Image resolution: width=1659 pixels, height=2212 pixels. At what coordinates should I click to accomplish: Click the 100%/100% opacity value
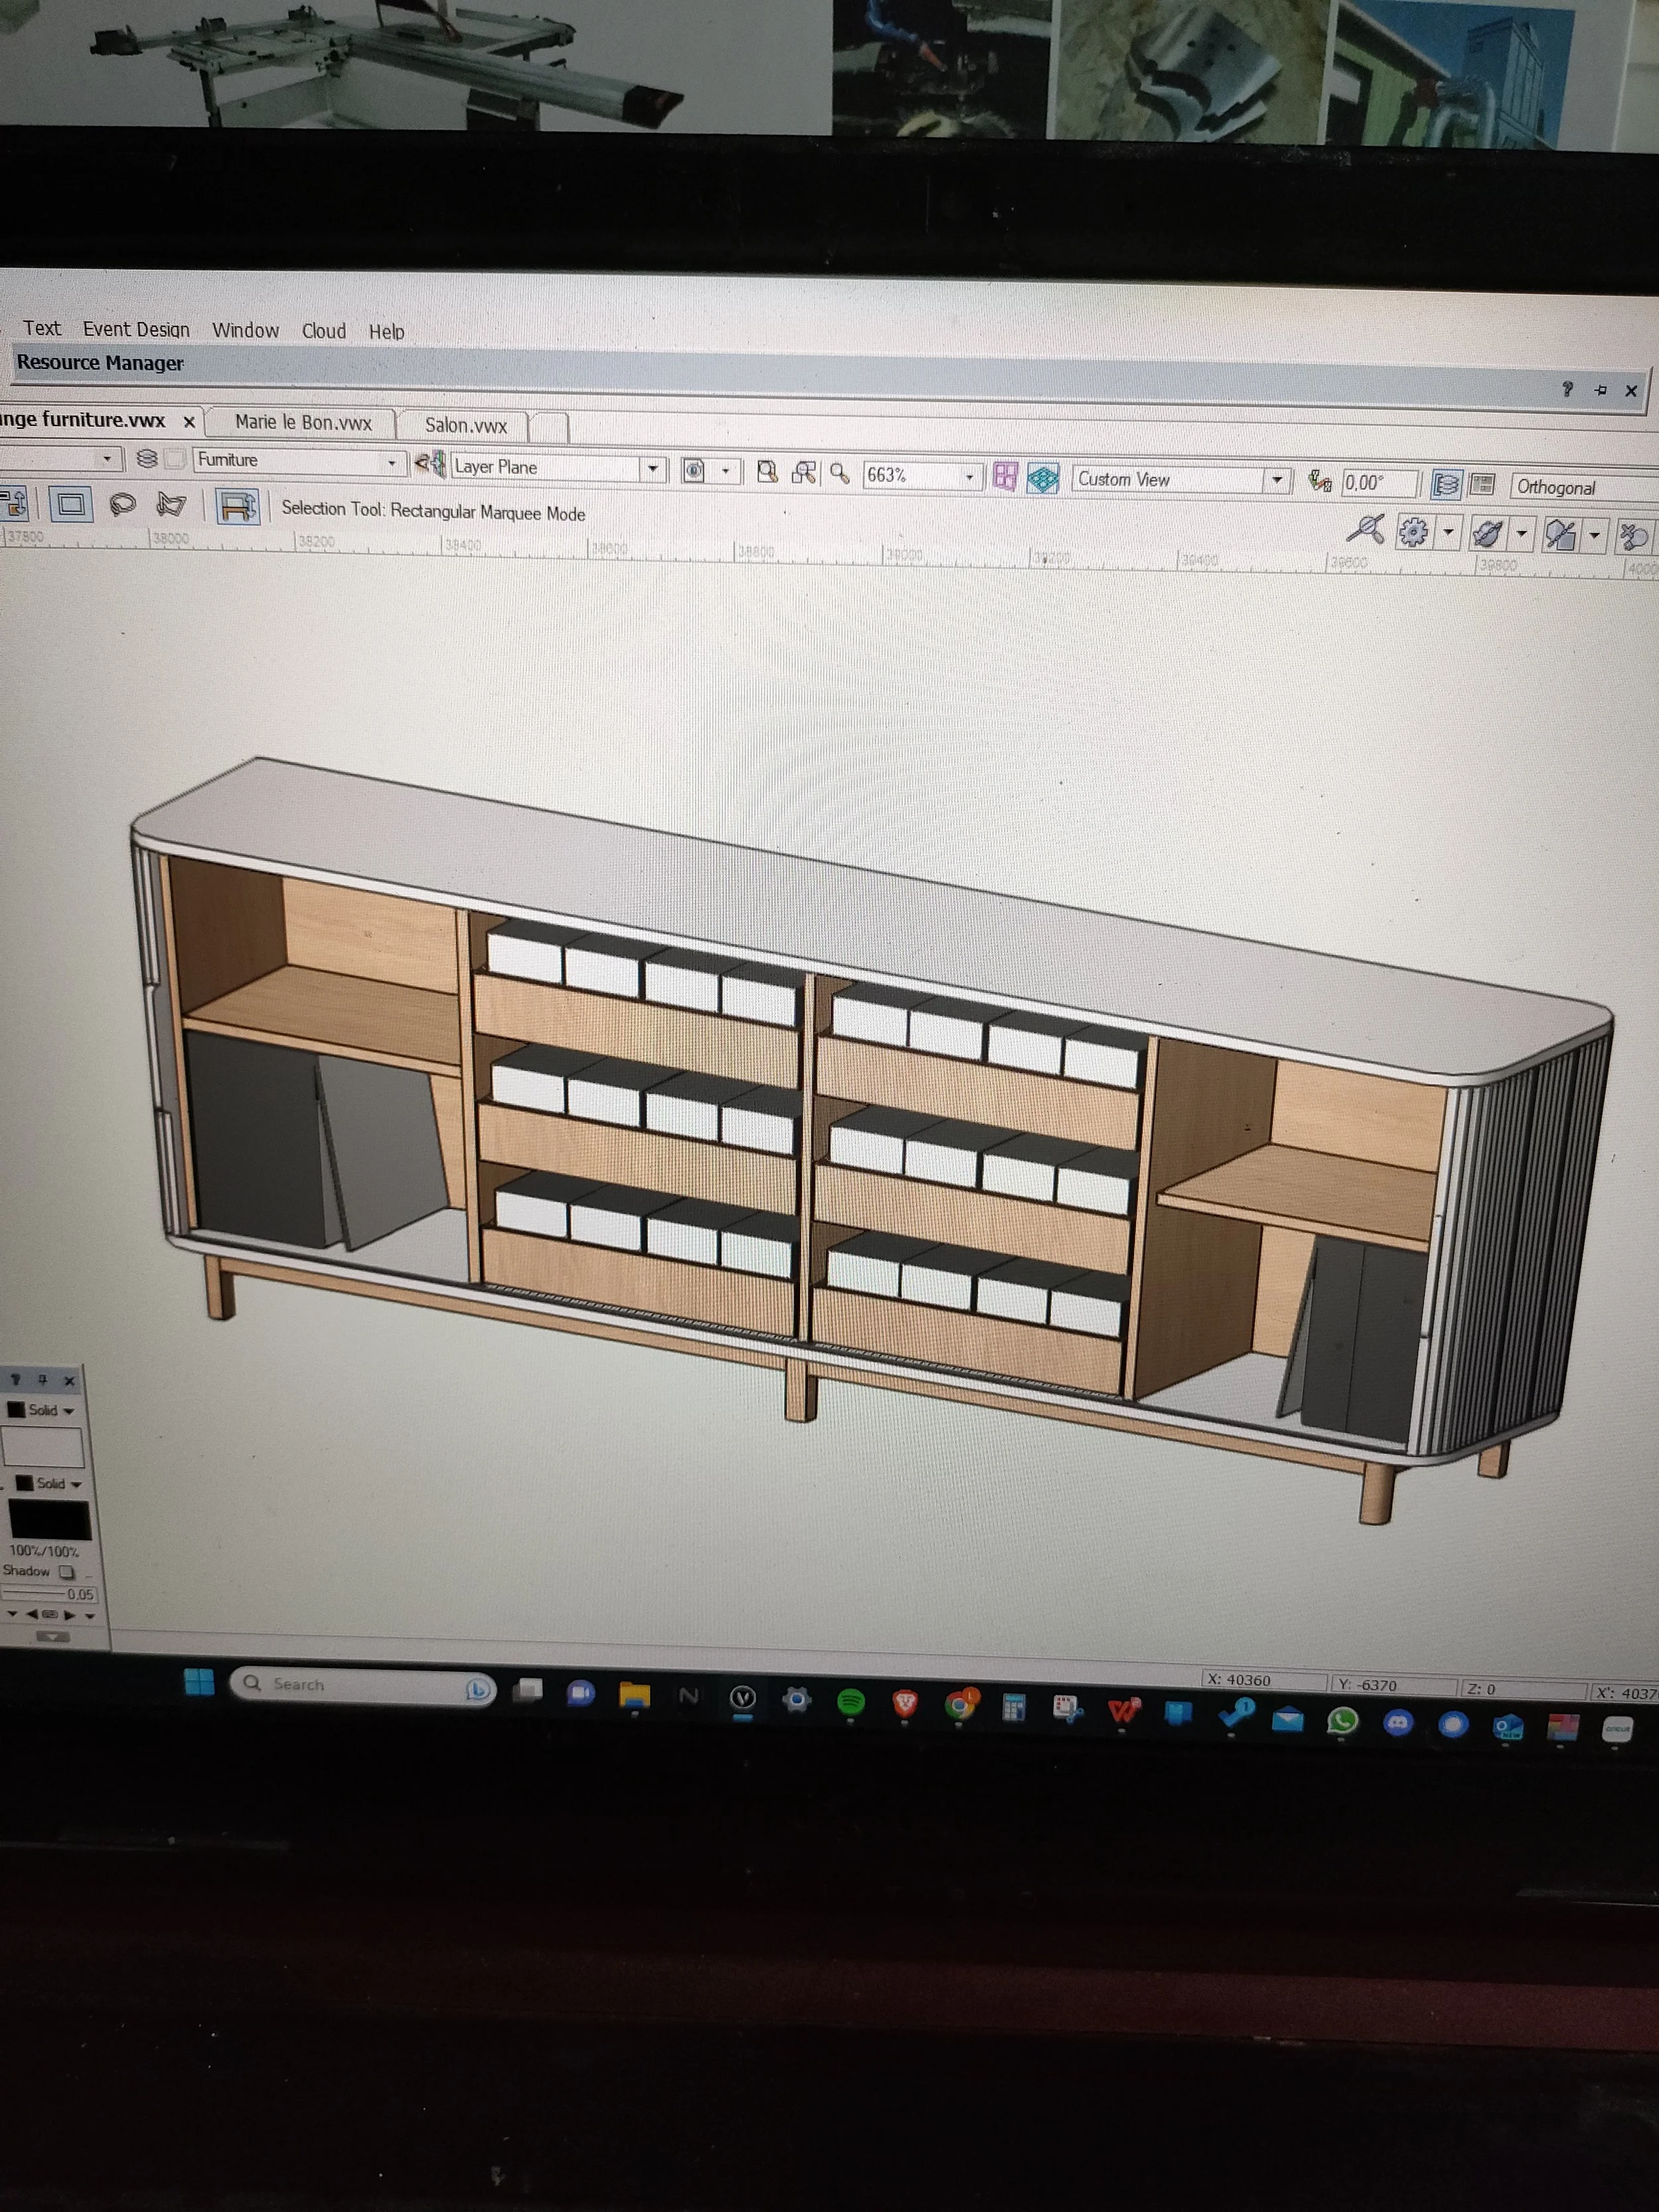tap(44, 1551)
